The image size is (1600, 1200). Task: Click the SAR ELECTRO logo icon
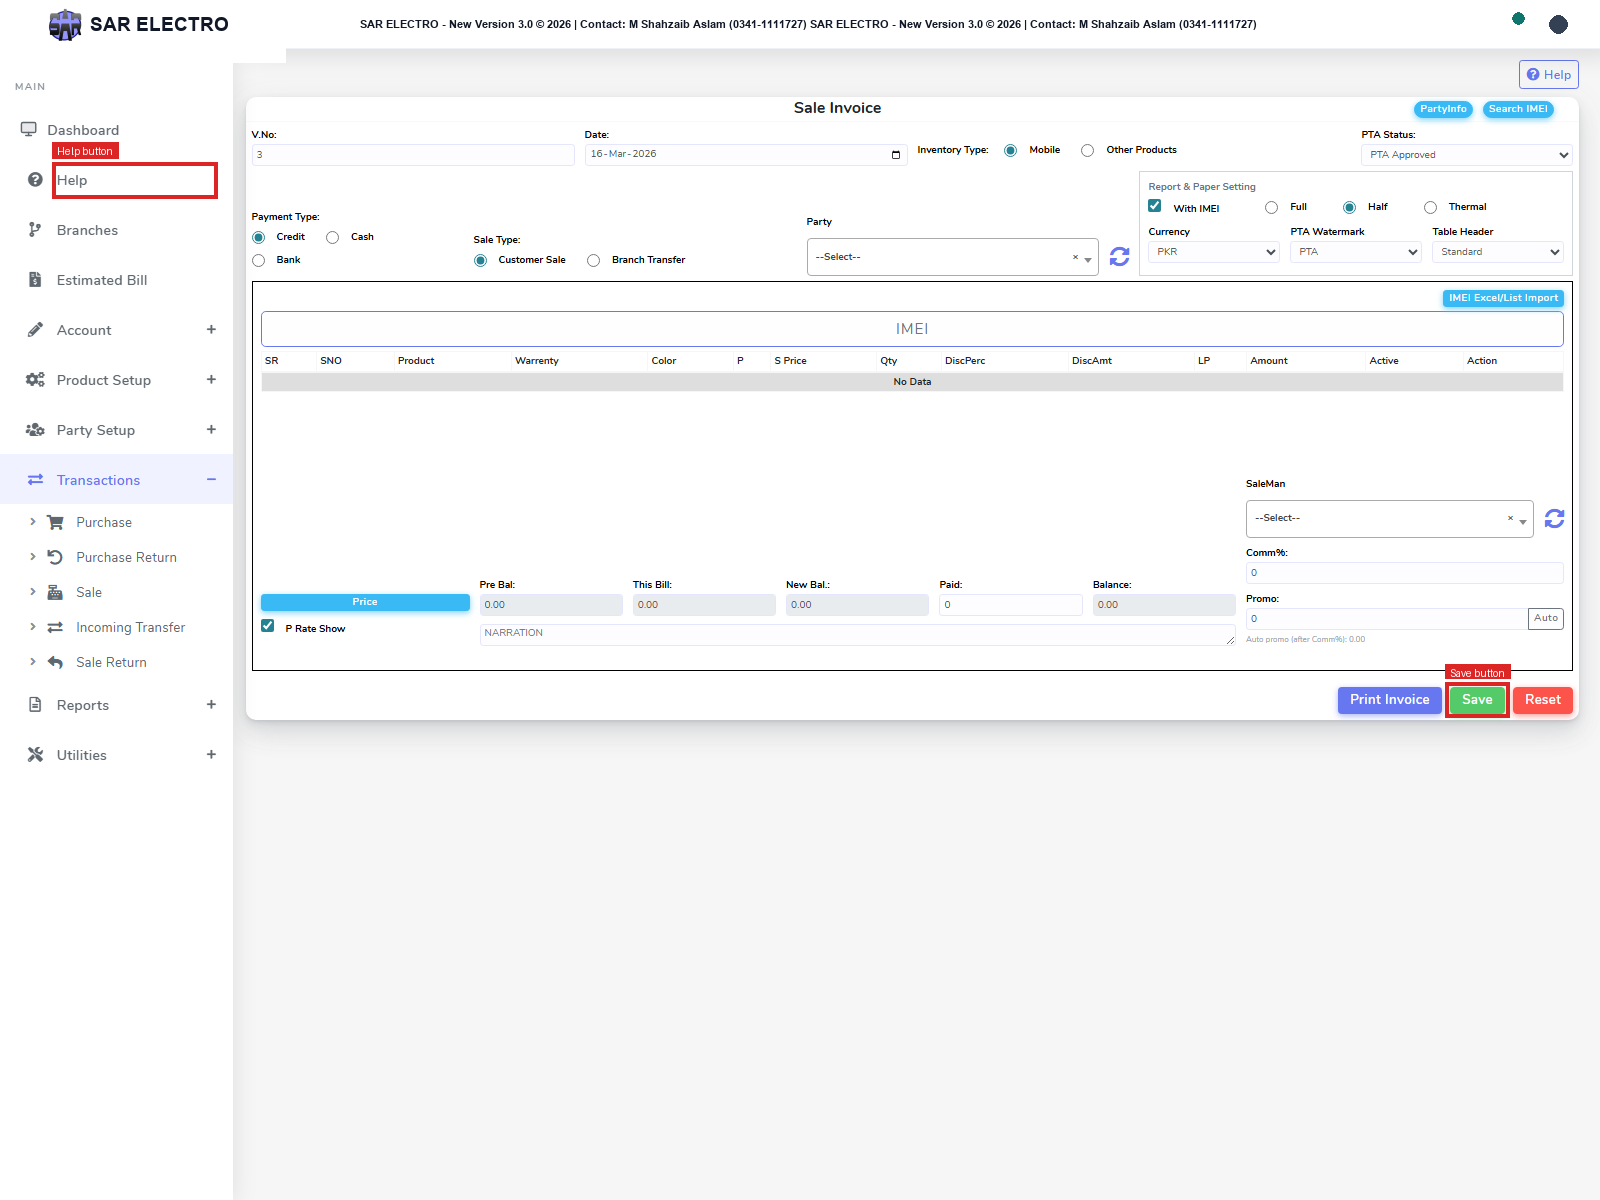(65, 24)
